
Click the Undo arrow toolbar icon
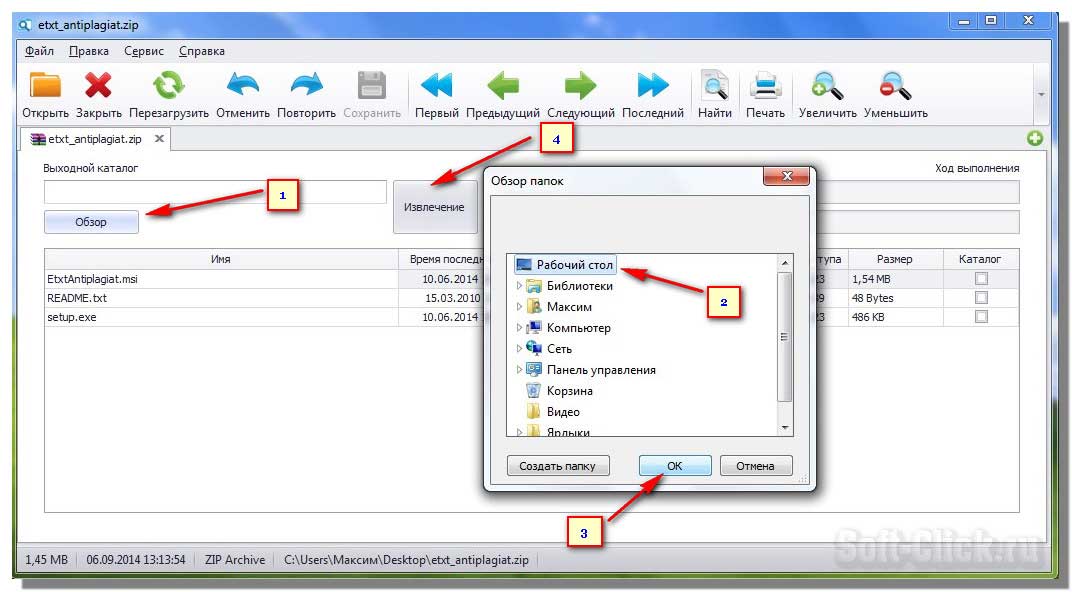(243, 86)
